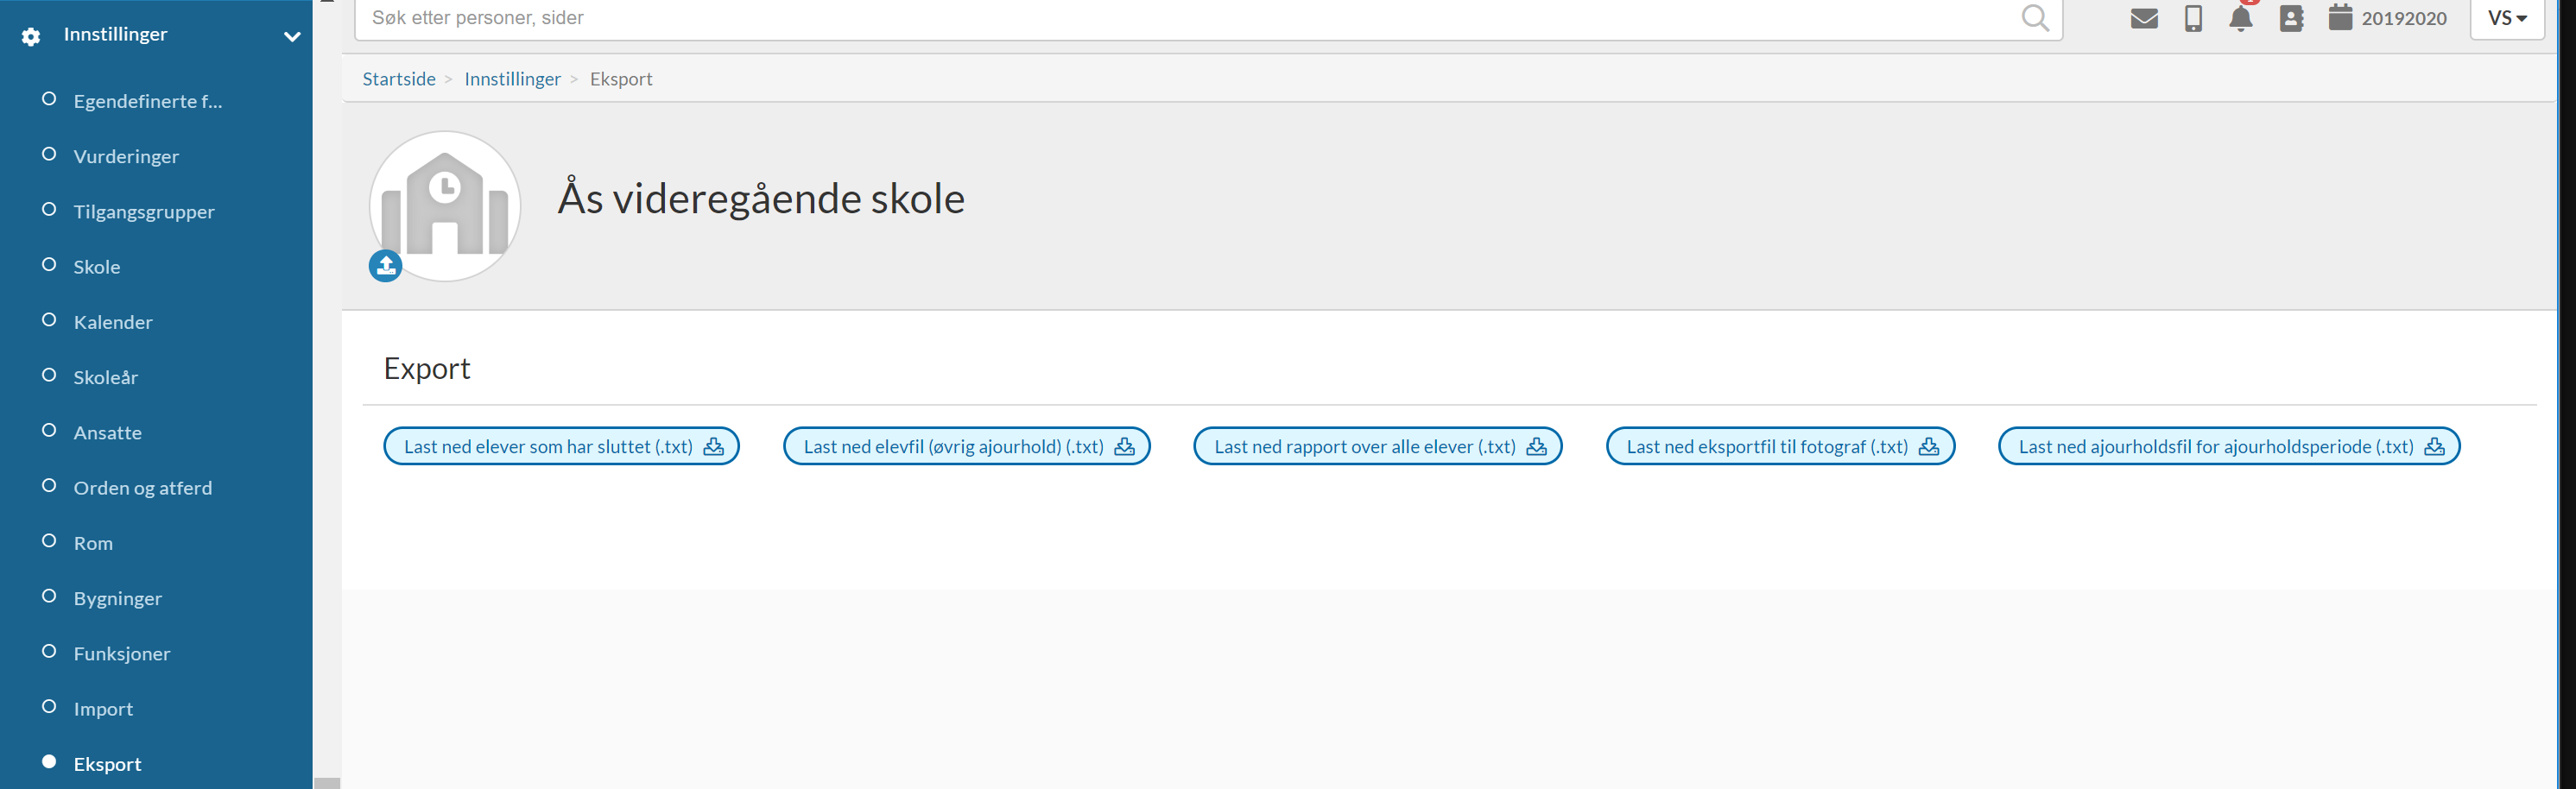Go to Startside breadcrumb link
Screen dimensions: 2576x789
coord(399,79)
